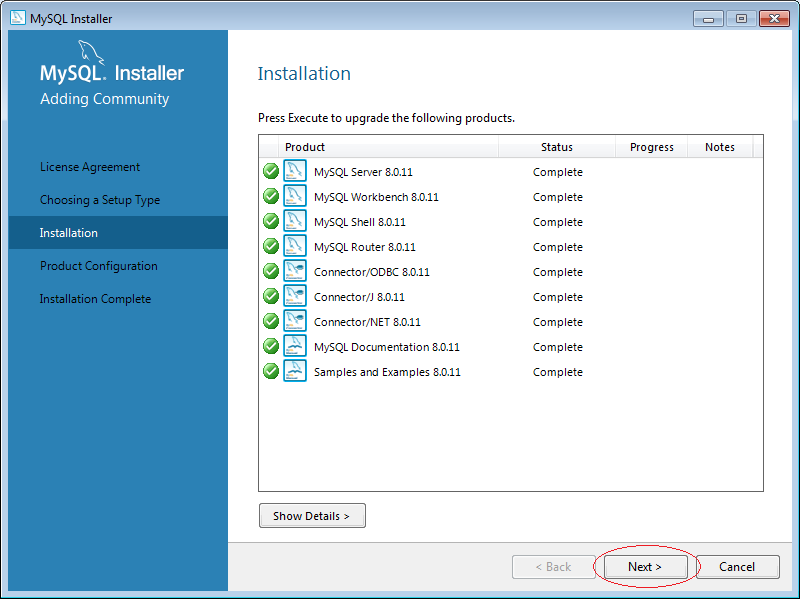Maximize the MySQL Installer window

[741, 19]
